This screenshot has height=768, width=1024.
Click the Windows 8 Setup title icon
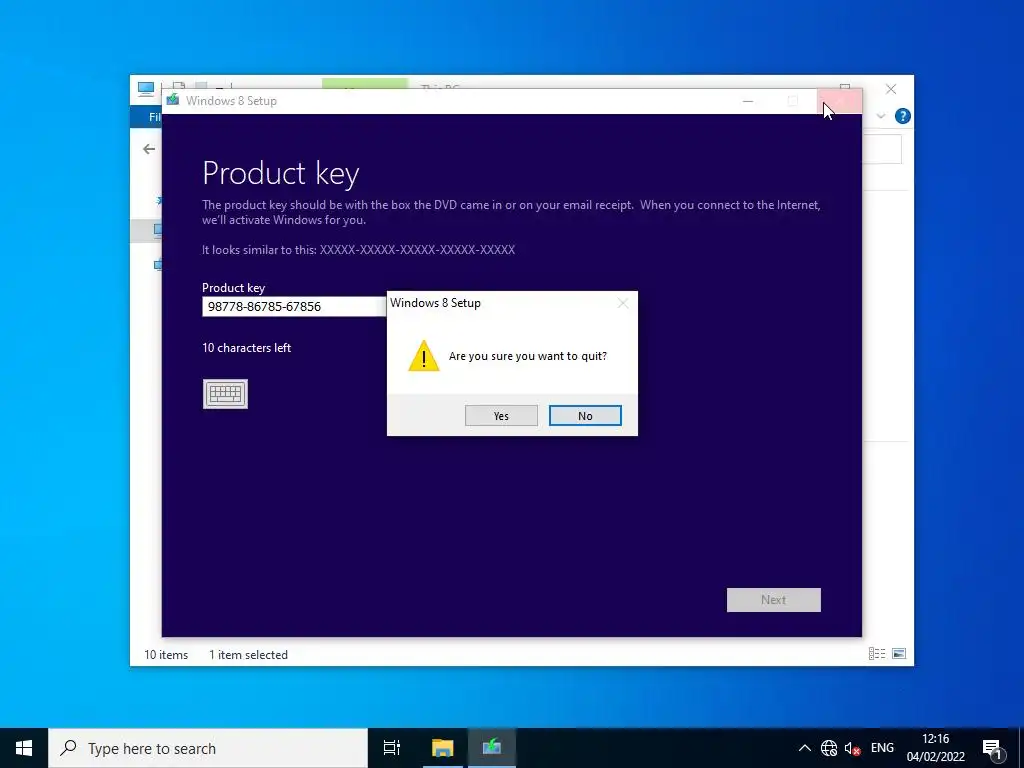coord(173,100)
